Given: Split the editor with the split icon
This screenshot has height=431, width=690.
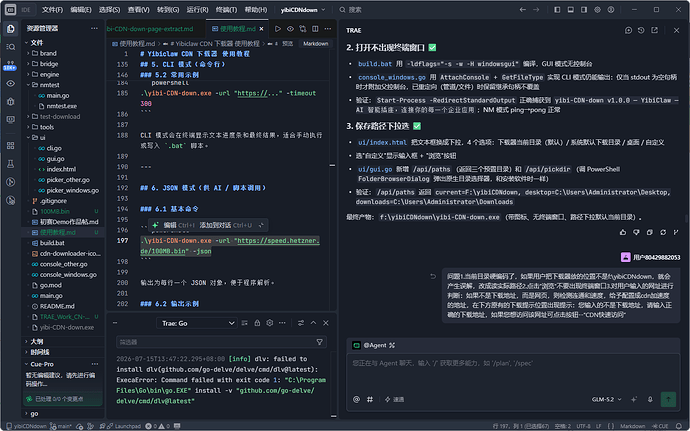Looking at the screenshot, I should point(315,29).
